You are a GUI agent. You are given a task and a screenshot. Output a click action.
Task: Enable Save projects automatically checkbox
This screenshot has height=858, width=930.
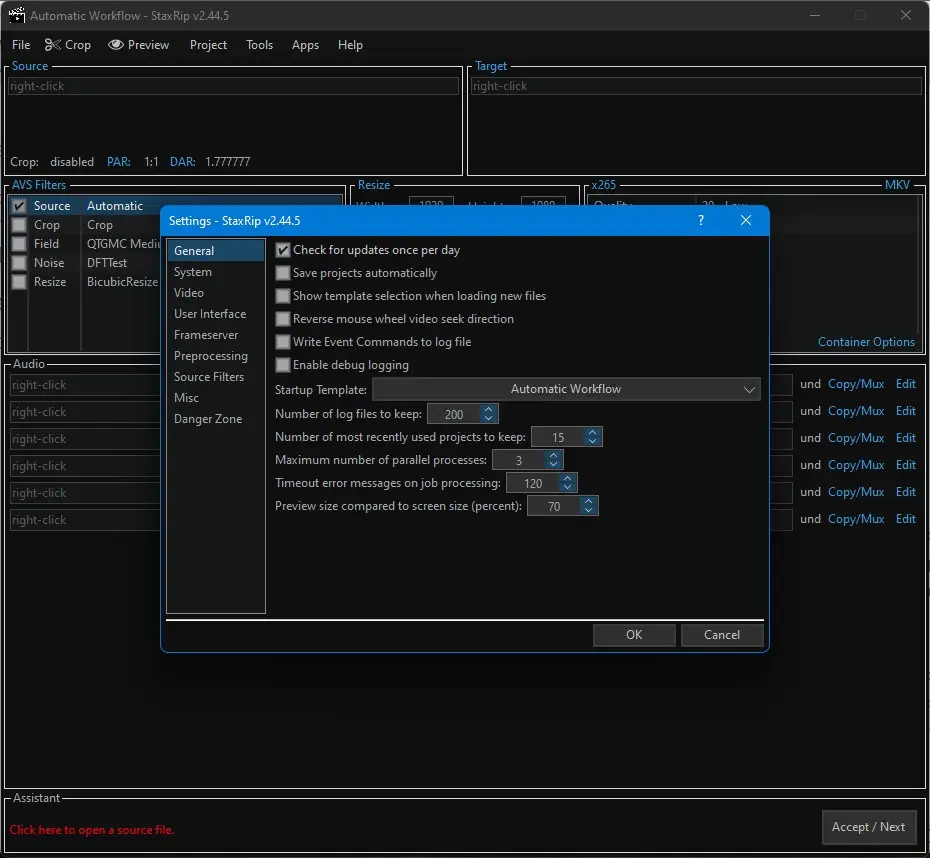coord(283,273)
